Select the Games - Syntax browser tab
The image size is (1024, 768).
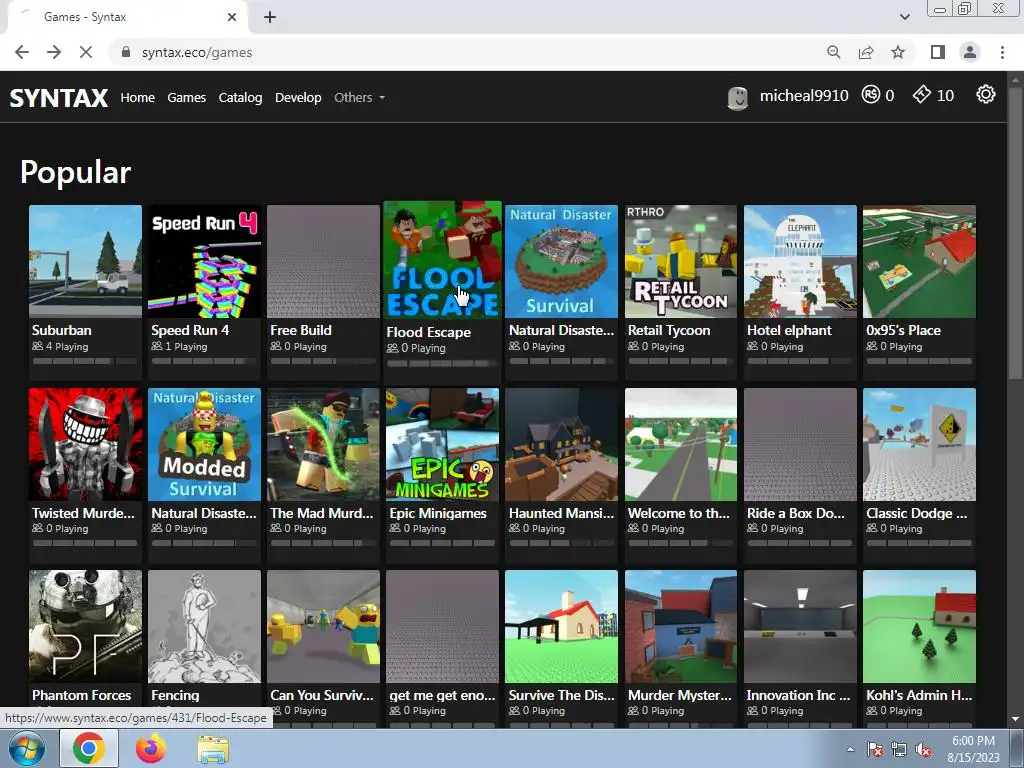tap(127, 17)
